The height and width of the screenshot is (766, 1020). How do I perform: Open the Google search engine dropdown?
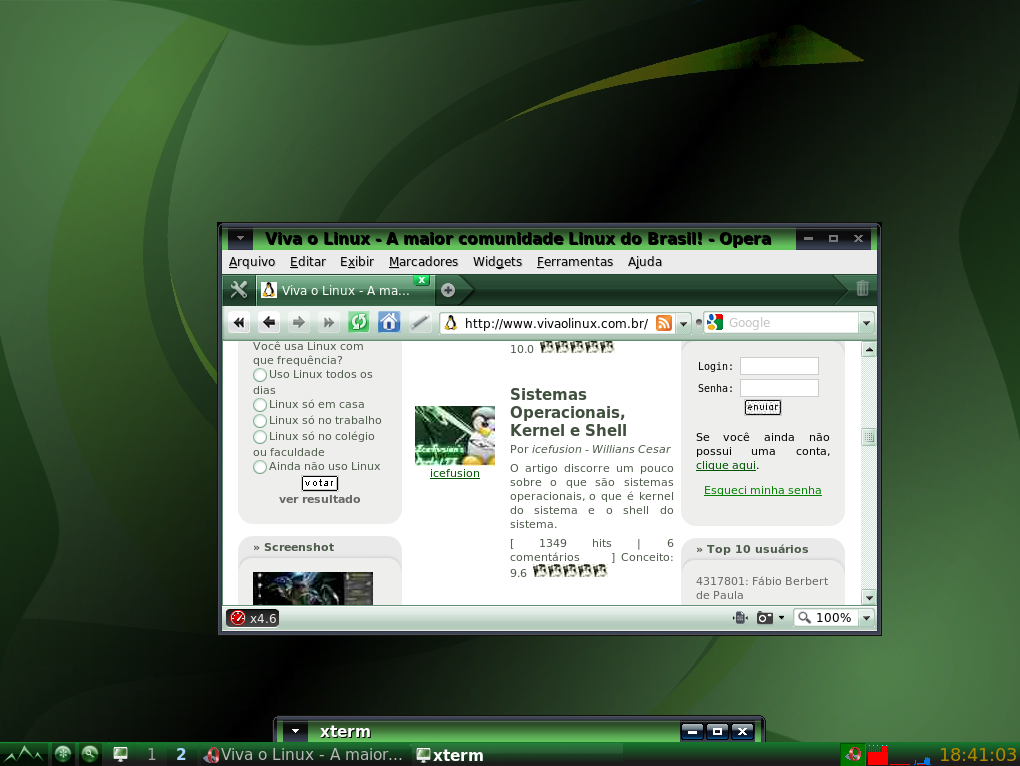(x=866, y=323)
